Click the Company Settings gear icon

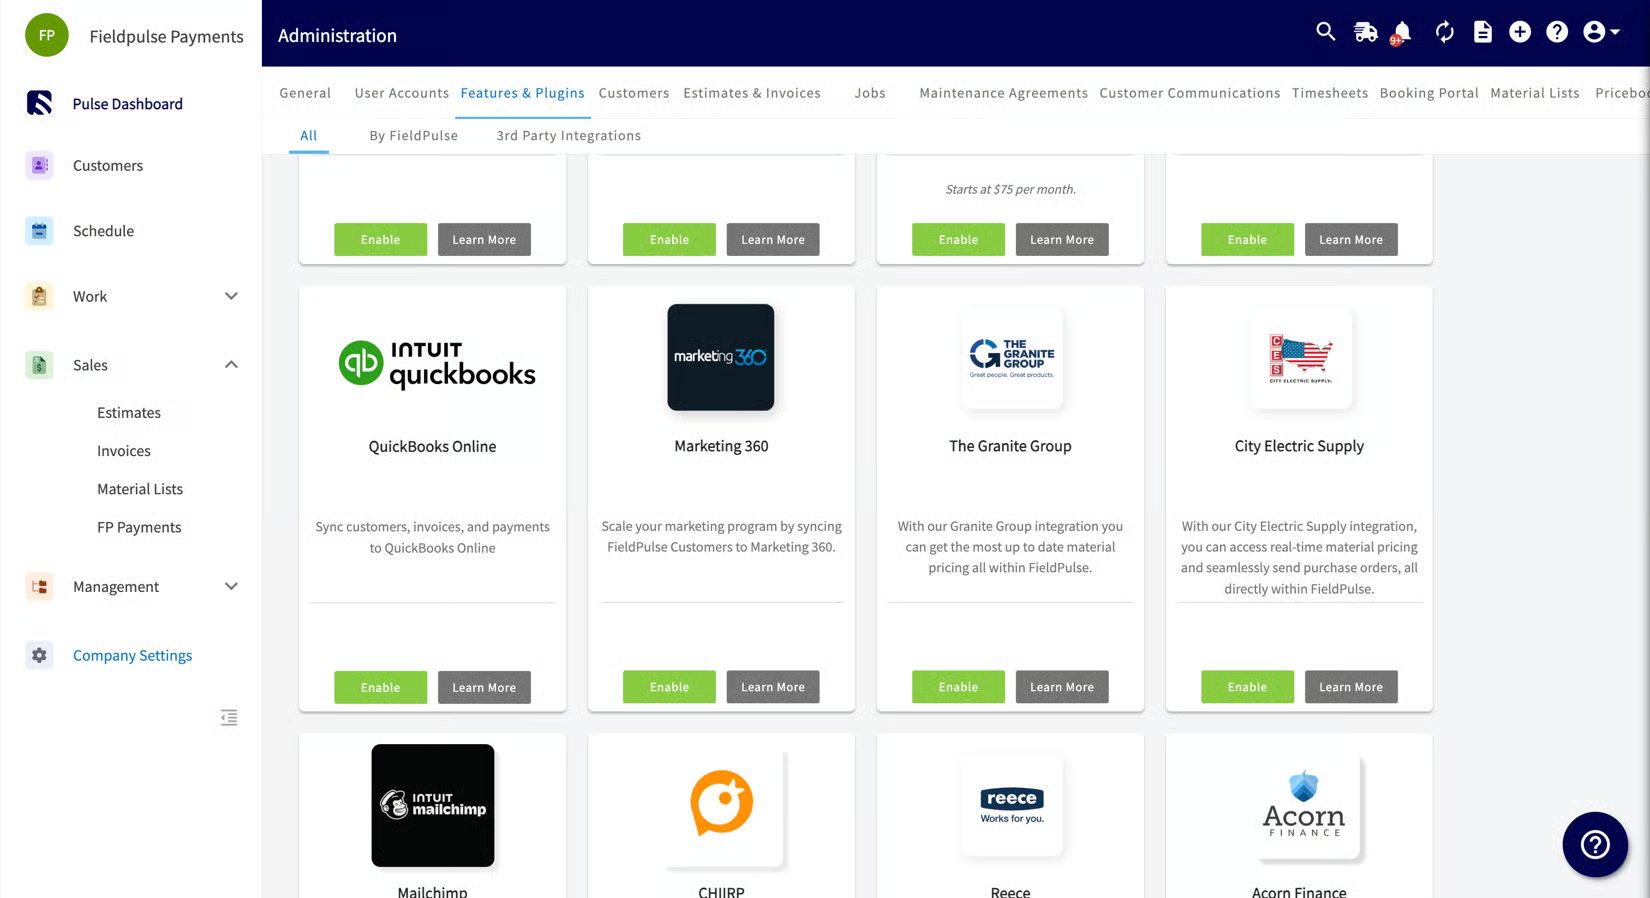point(39,655)
